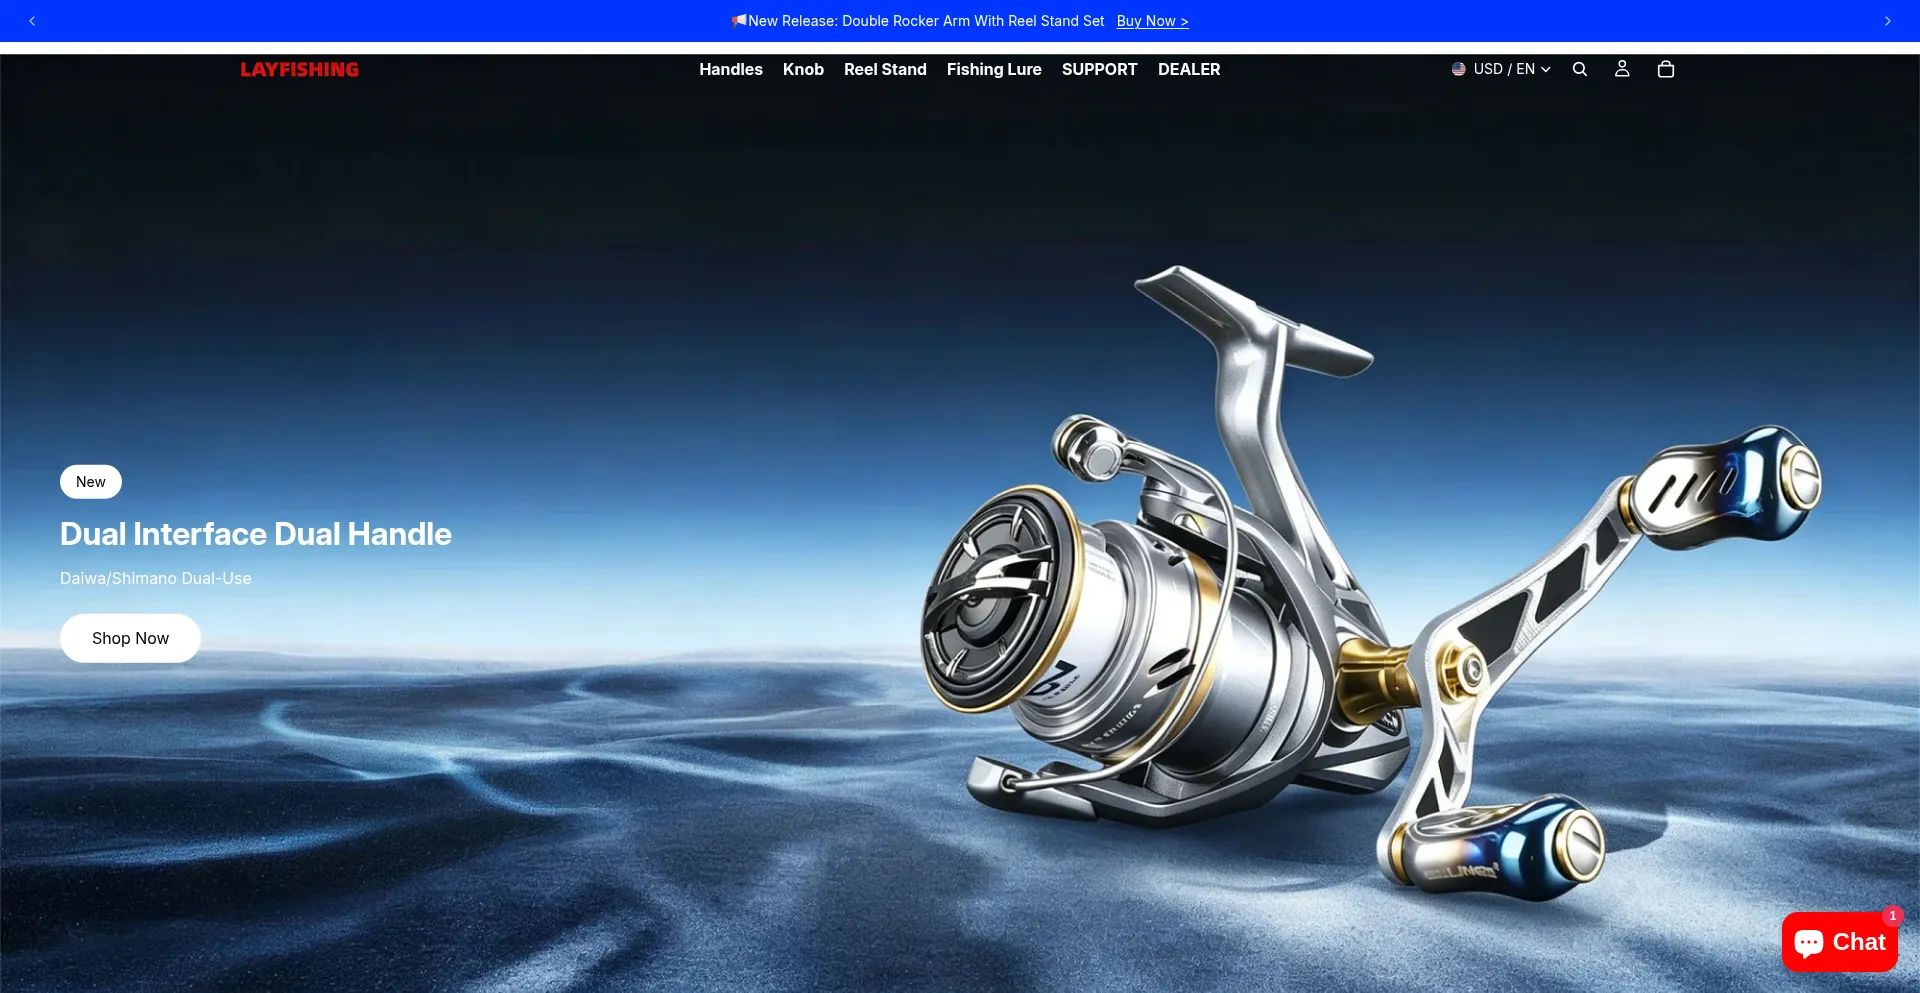Viewport: 1920px width, 993px height.
Task: Show next announcement with right arrow
Action: (x=1887, y=21)
